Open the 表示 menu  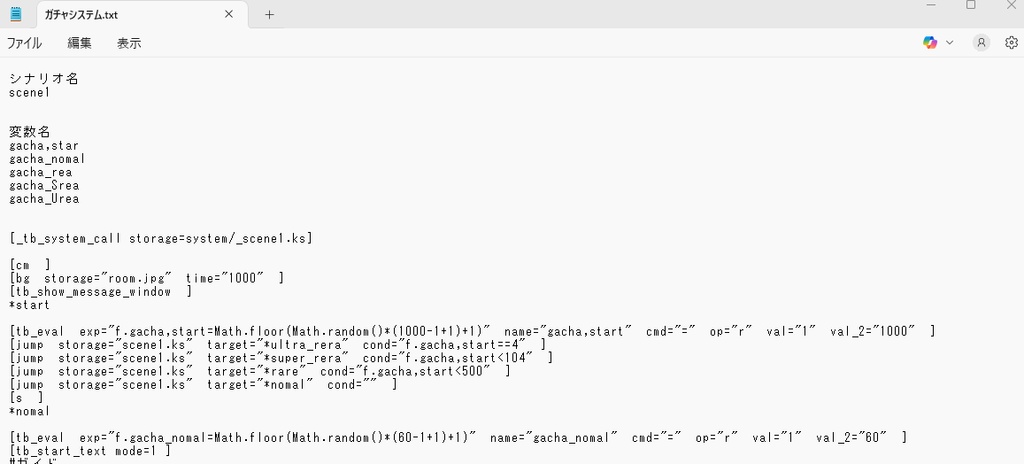point(129,43)
